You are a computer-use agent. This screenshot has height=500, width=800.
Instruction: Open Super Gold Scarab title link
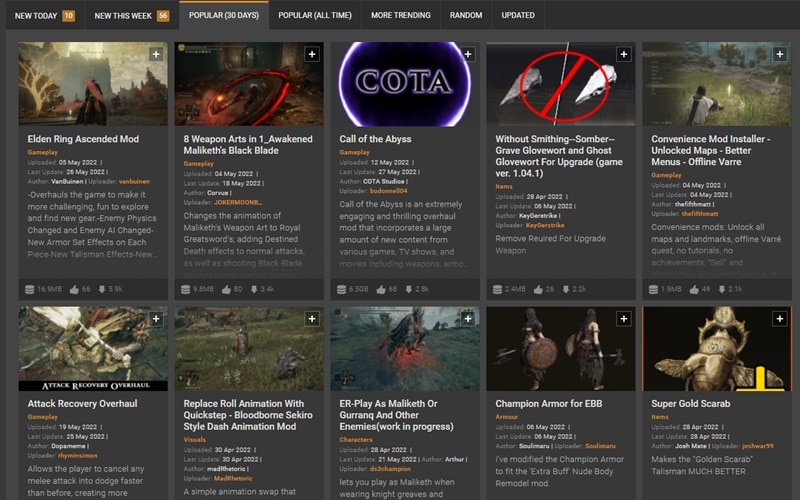690,404
